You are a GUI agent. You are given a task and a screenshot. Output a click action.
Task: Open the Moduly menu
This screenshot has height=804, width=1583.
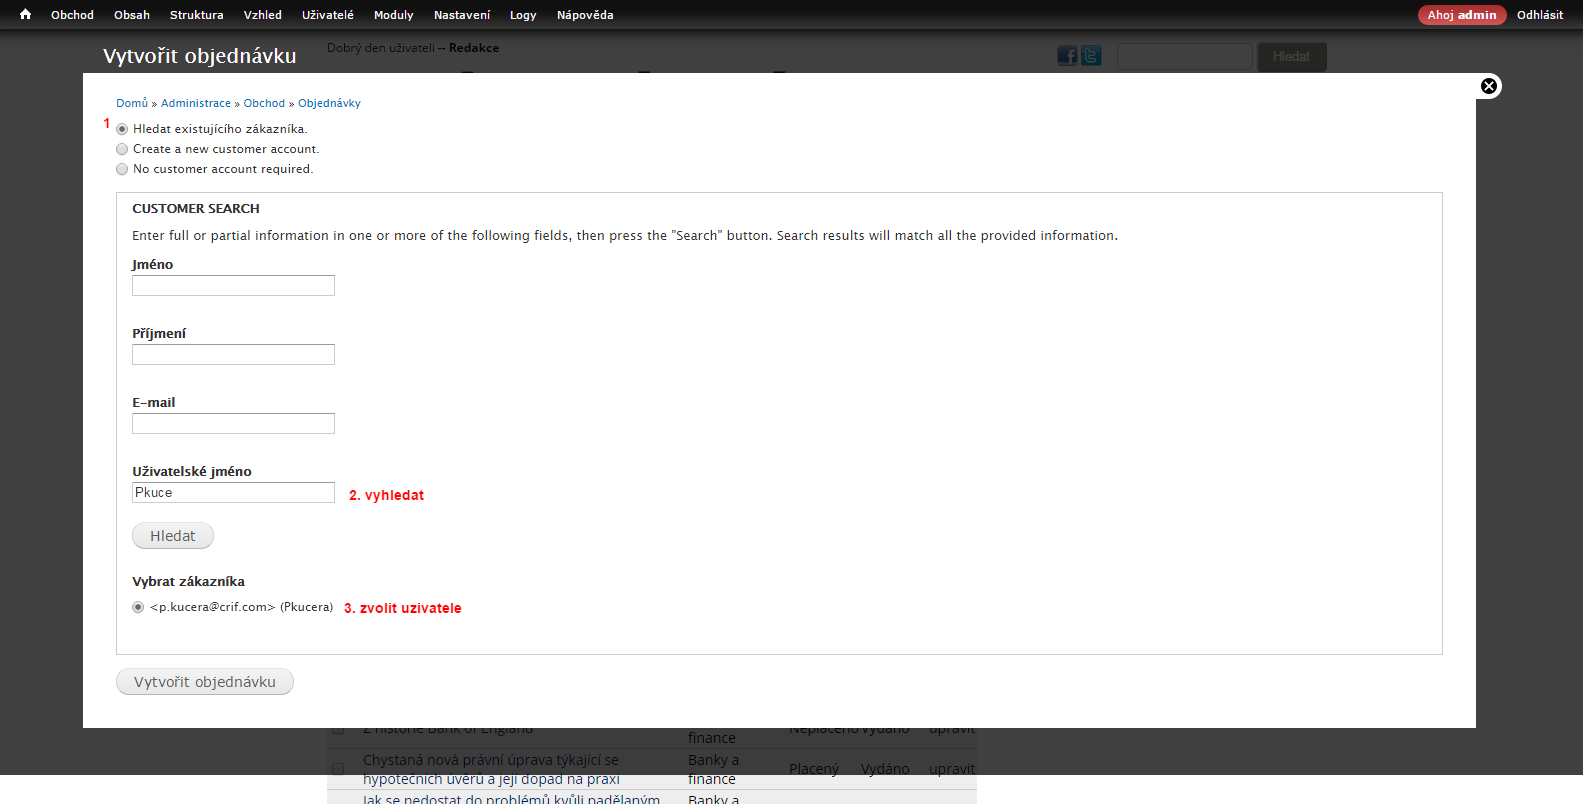[394, 15]
